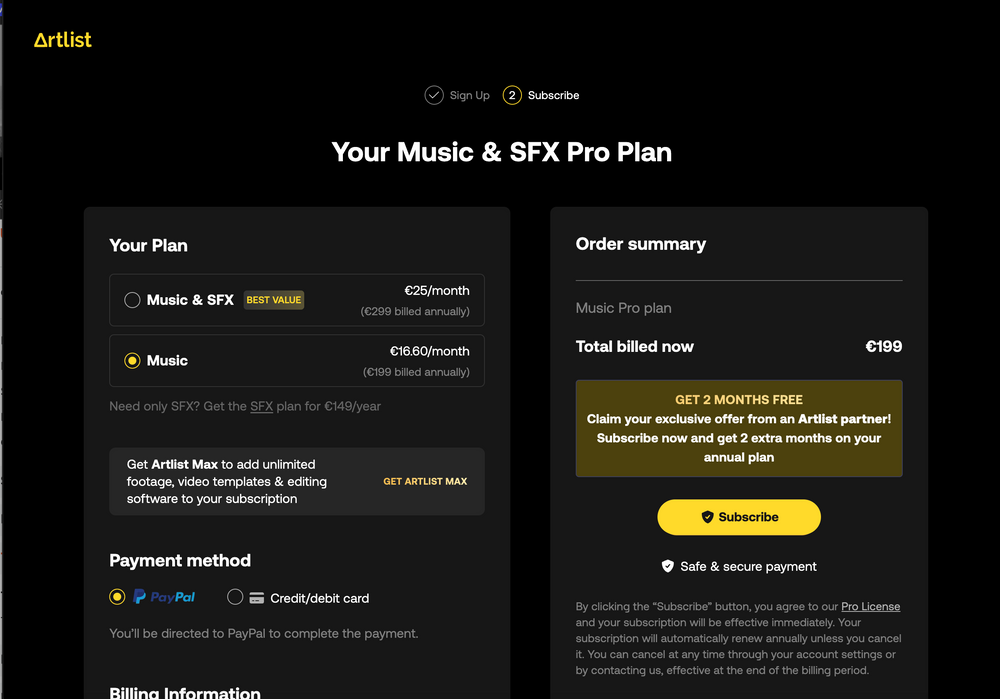Click the Artlist logo
This screenshot has width=1000, height=699.
point(62,40)
